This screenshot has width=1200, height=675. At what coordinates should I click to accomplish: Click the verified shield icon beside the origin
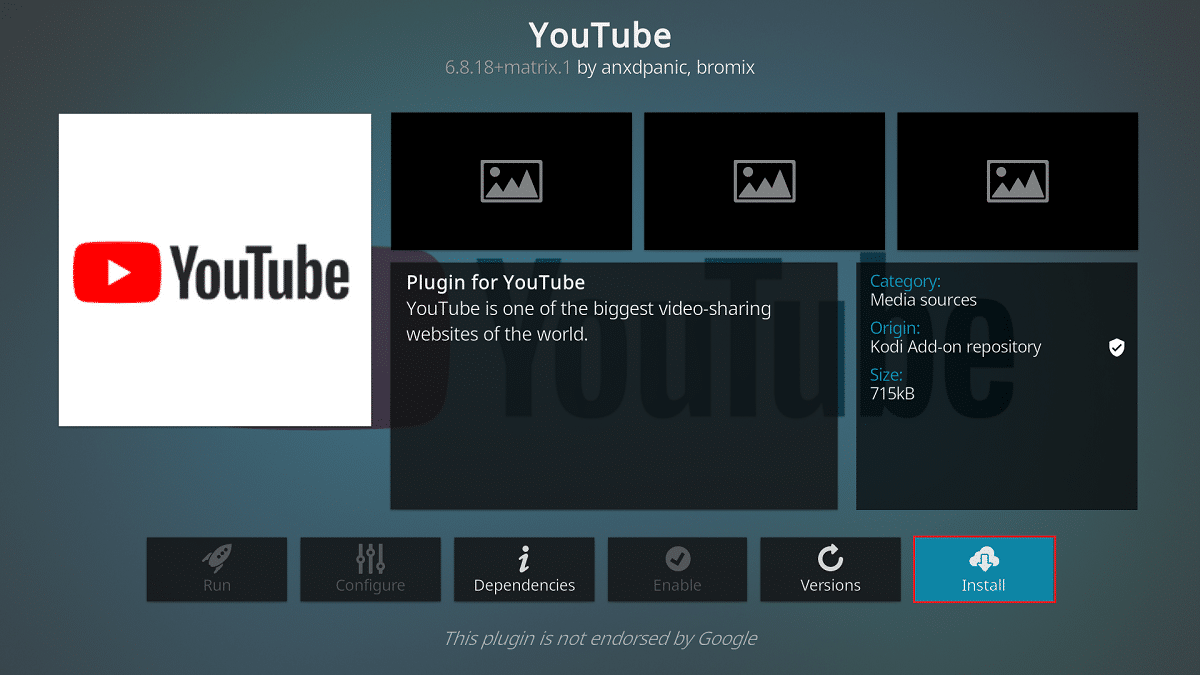point(1117,347)
